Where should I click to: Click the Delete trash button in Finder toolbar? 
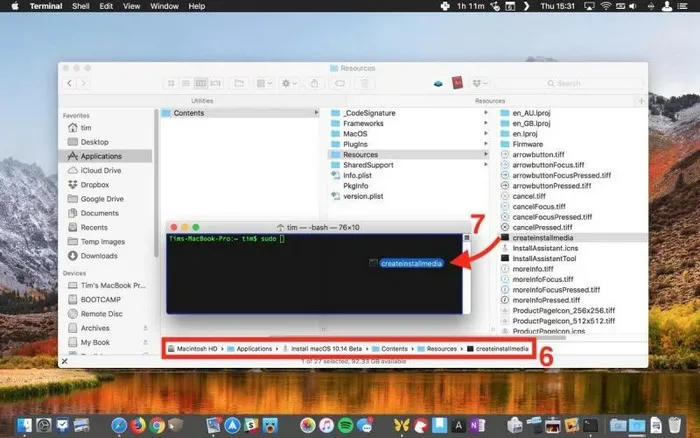pyautogui.click(x=364, y=83)
